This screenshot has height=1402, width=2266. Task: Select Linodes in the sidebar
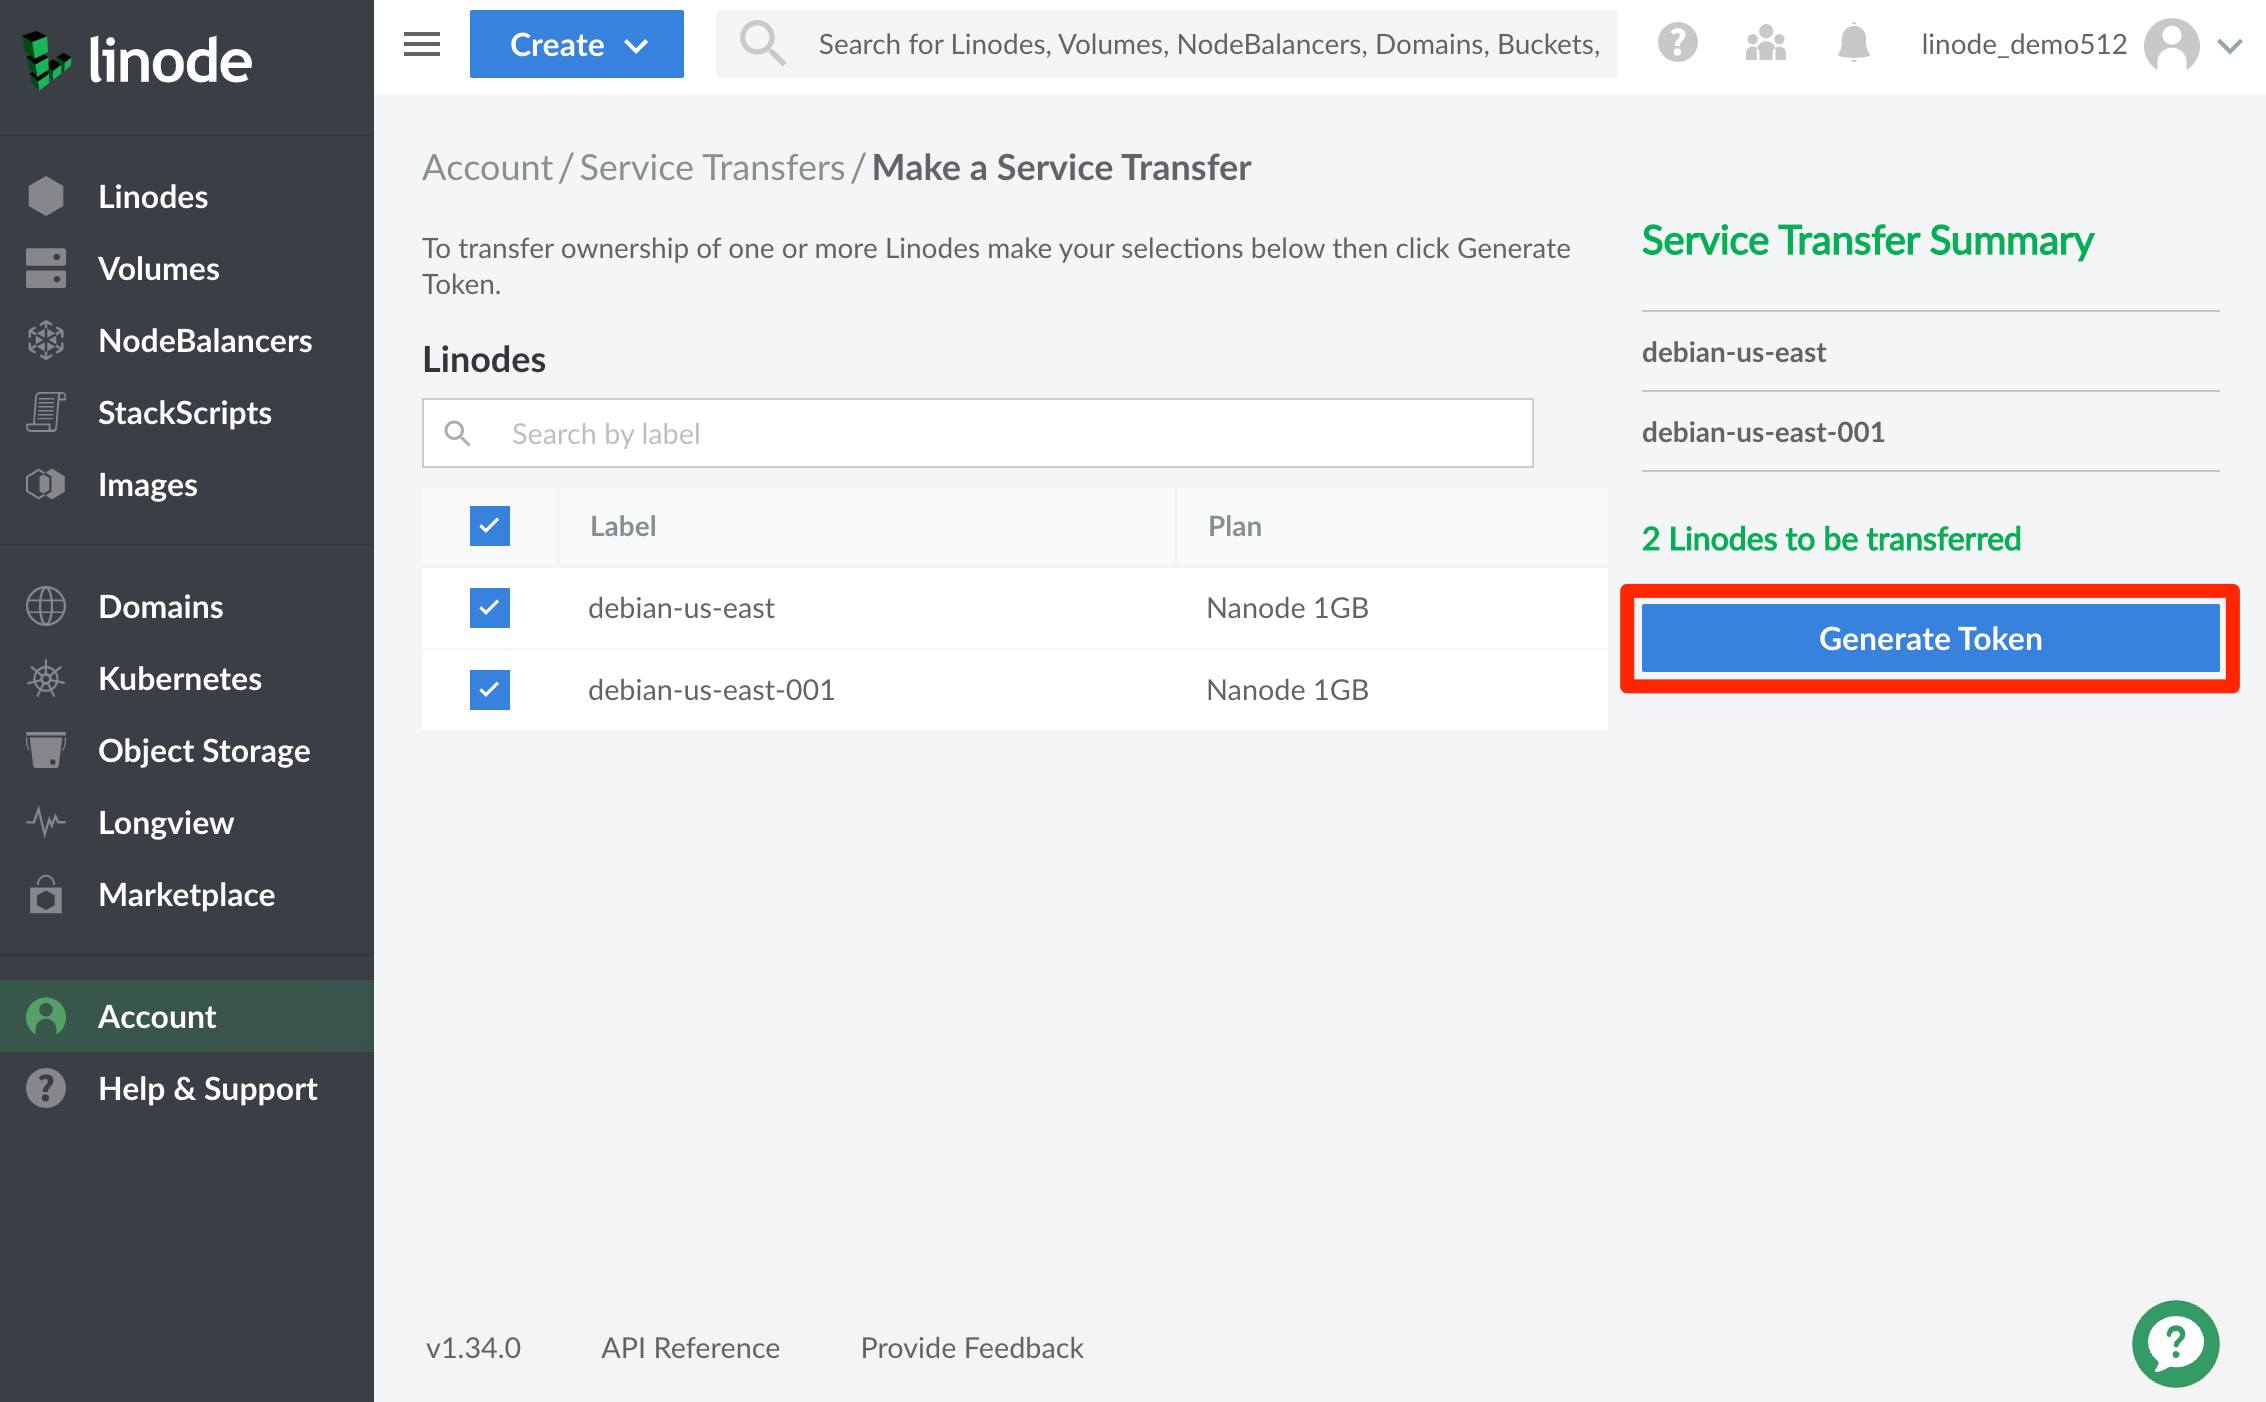point(154,196)
